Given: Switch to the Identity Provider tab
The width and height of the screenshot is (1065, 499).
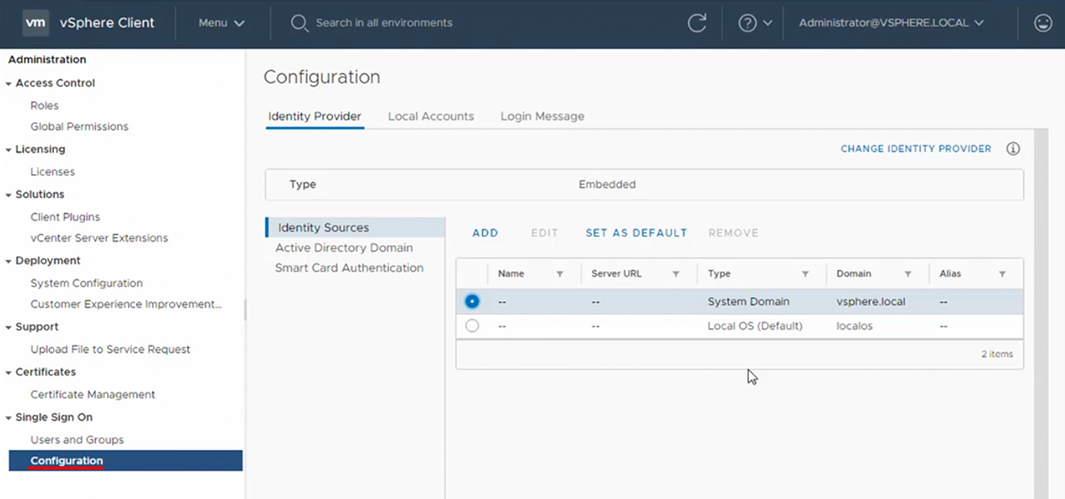Looking at the screenshot, I should point(314,116).
